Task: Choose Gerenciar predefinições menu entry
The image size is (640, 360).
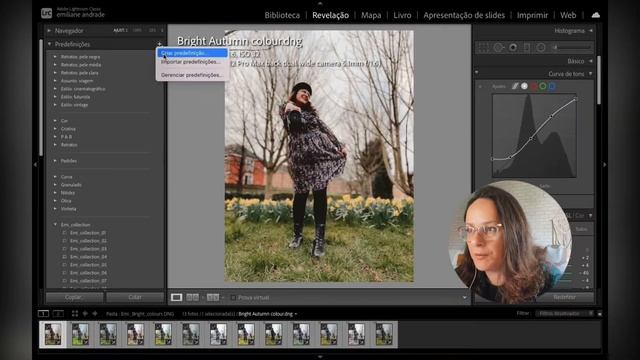Action: tap(192, 75)
